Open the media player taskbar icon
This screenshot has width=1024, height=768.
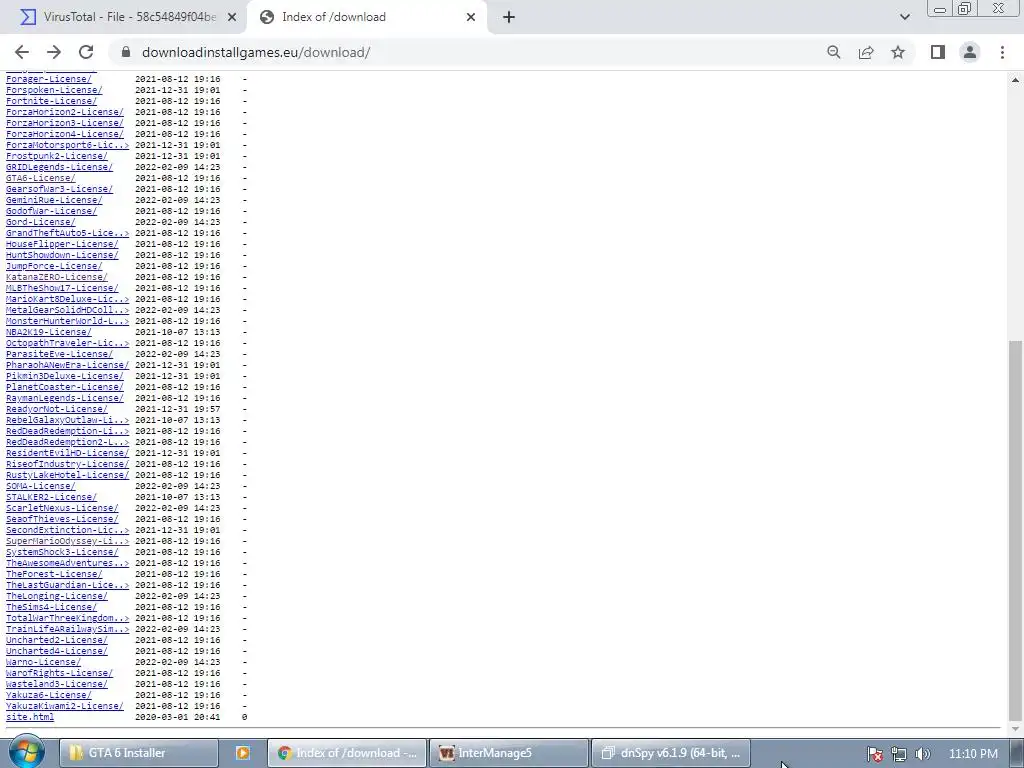point(242,753)
